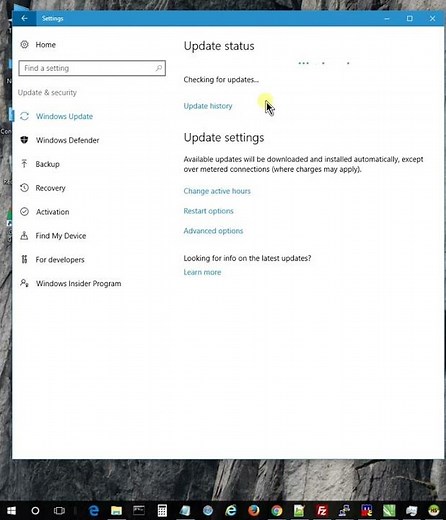
Task: Click Change active hours link
Action: pyautogui.click(x=217, y=191)
